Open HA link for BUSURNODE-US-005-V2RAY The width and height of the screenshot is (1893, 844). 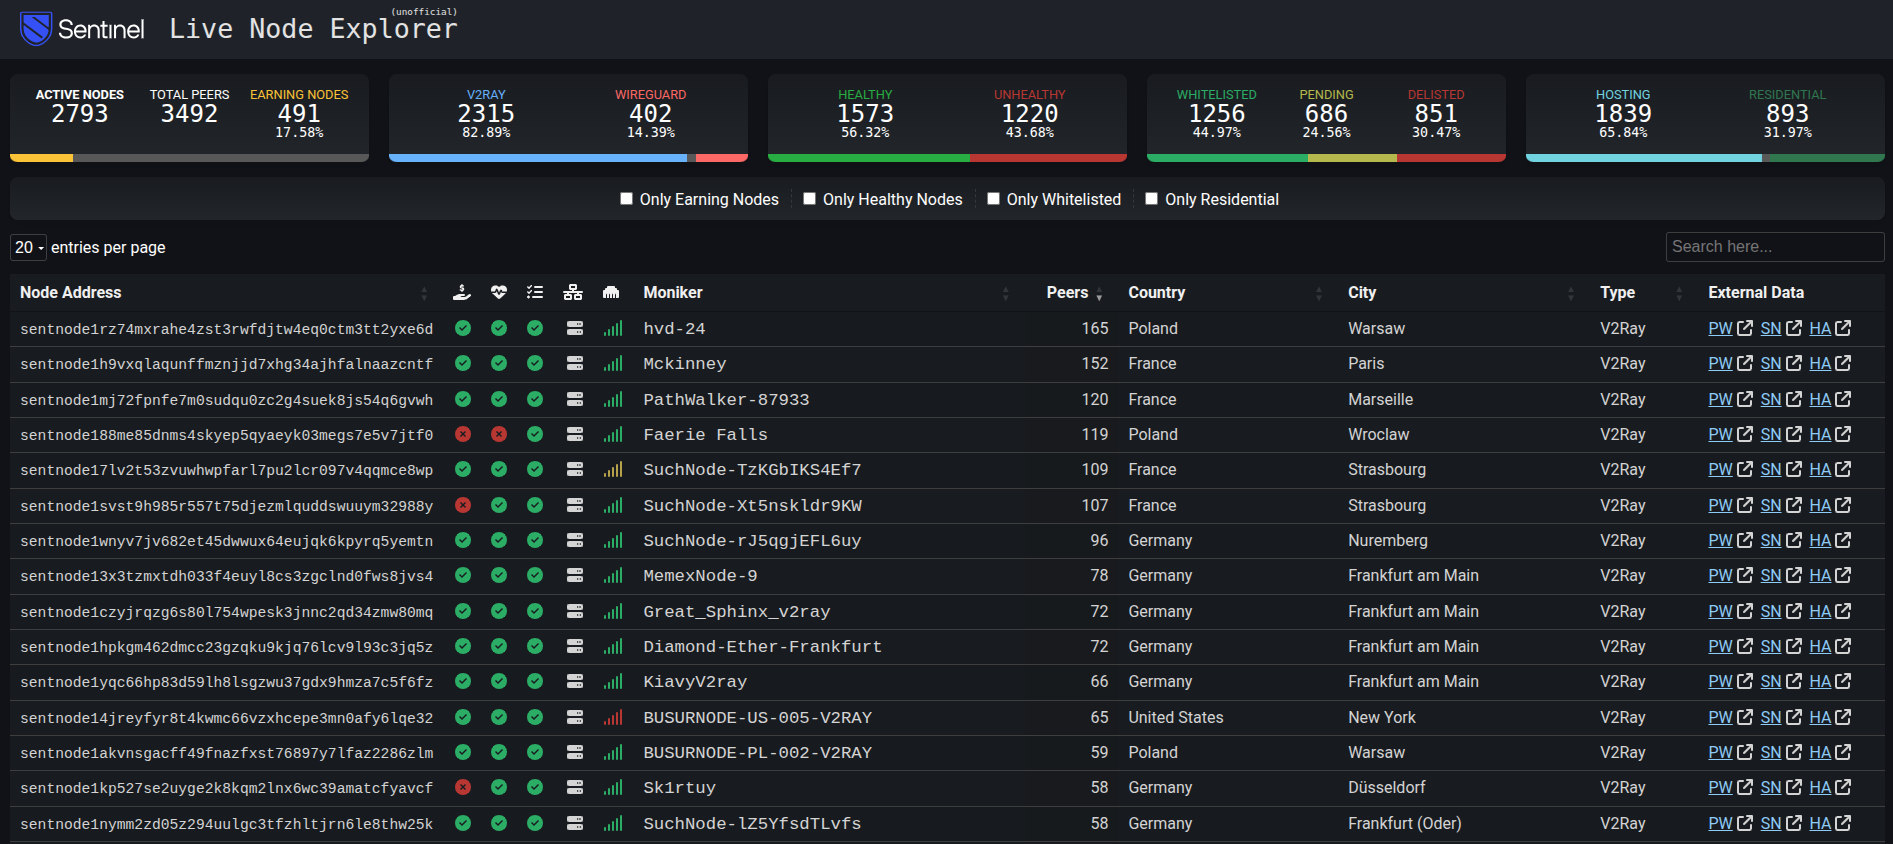click(x=1820, y=717)
